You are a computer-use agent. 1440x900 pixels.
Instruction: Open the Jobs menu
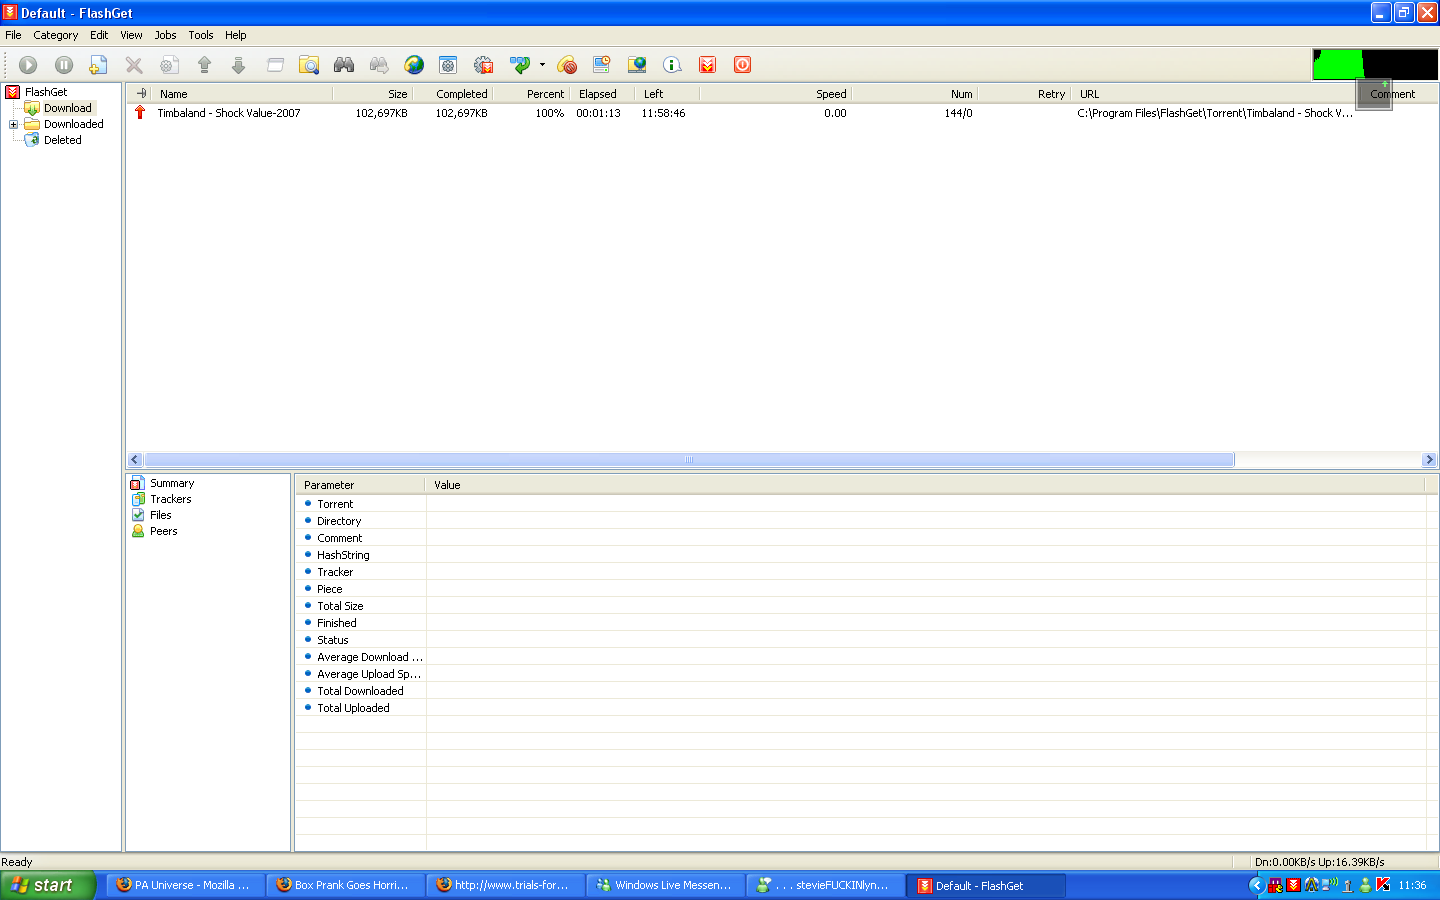[x=165, y=35]
